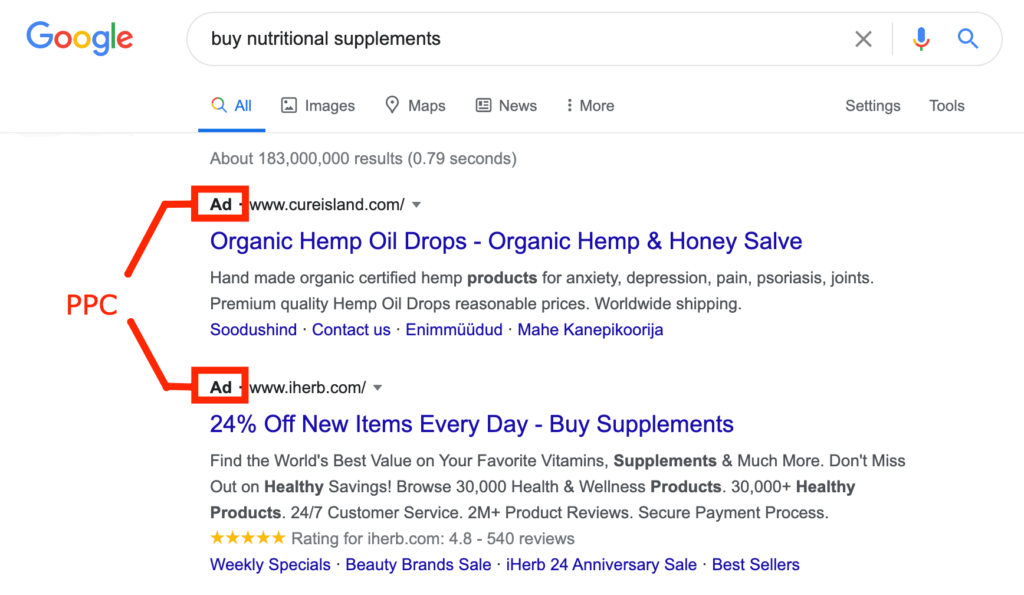The width and height of the screenshot is (1024, 595).
Task: Switch to the Maps tab
Action: coord(415,106)
